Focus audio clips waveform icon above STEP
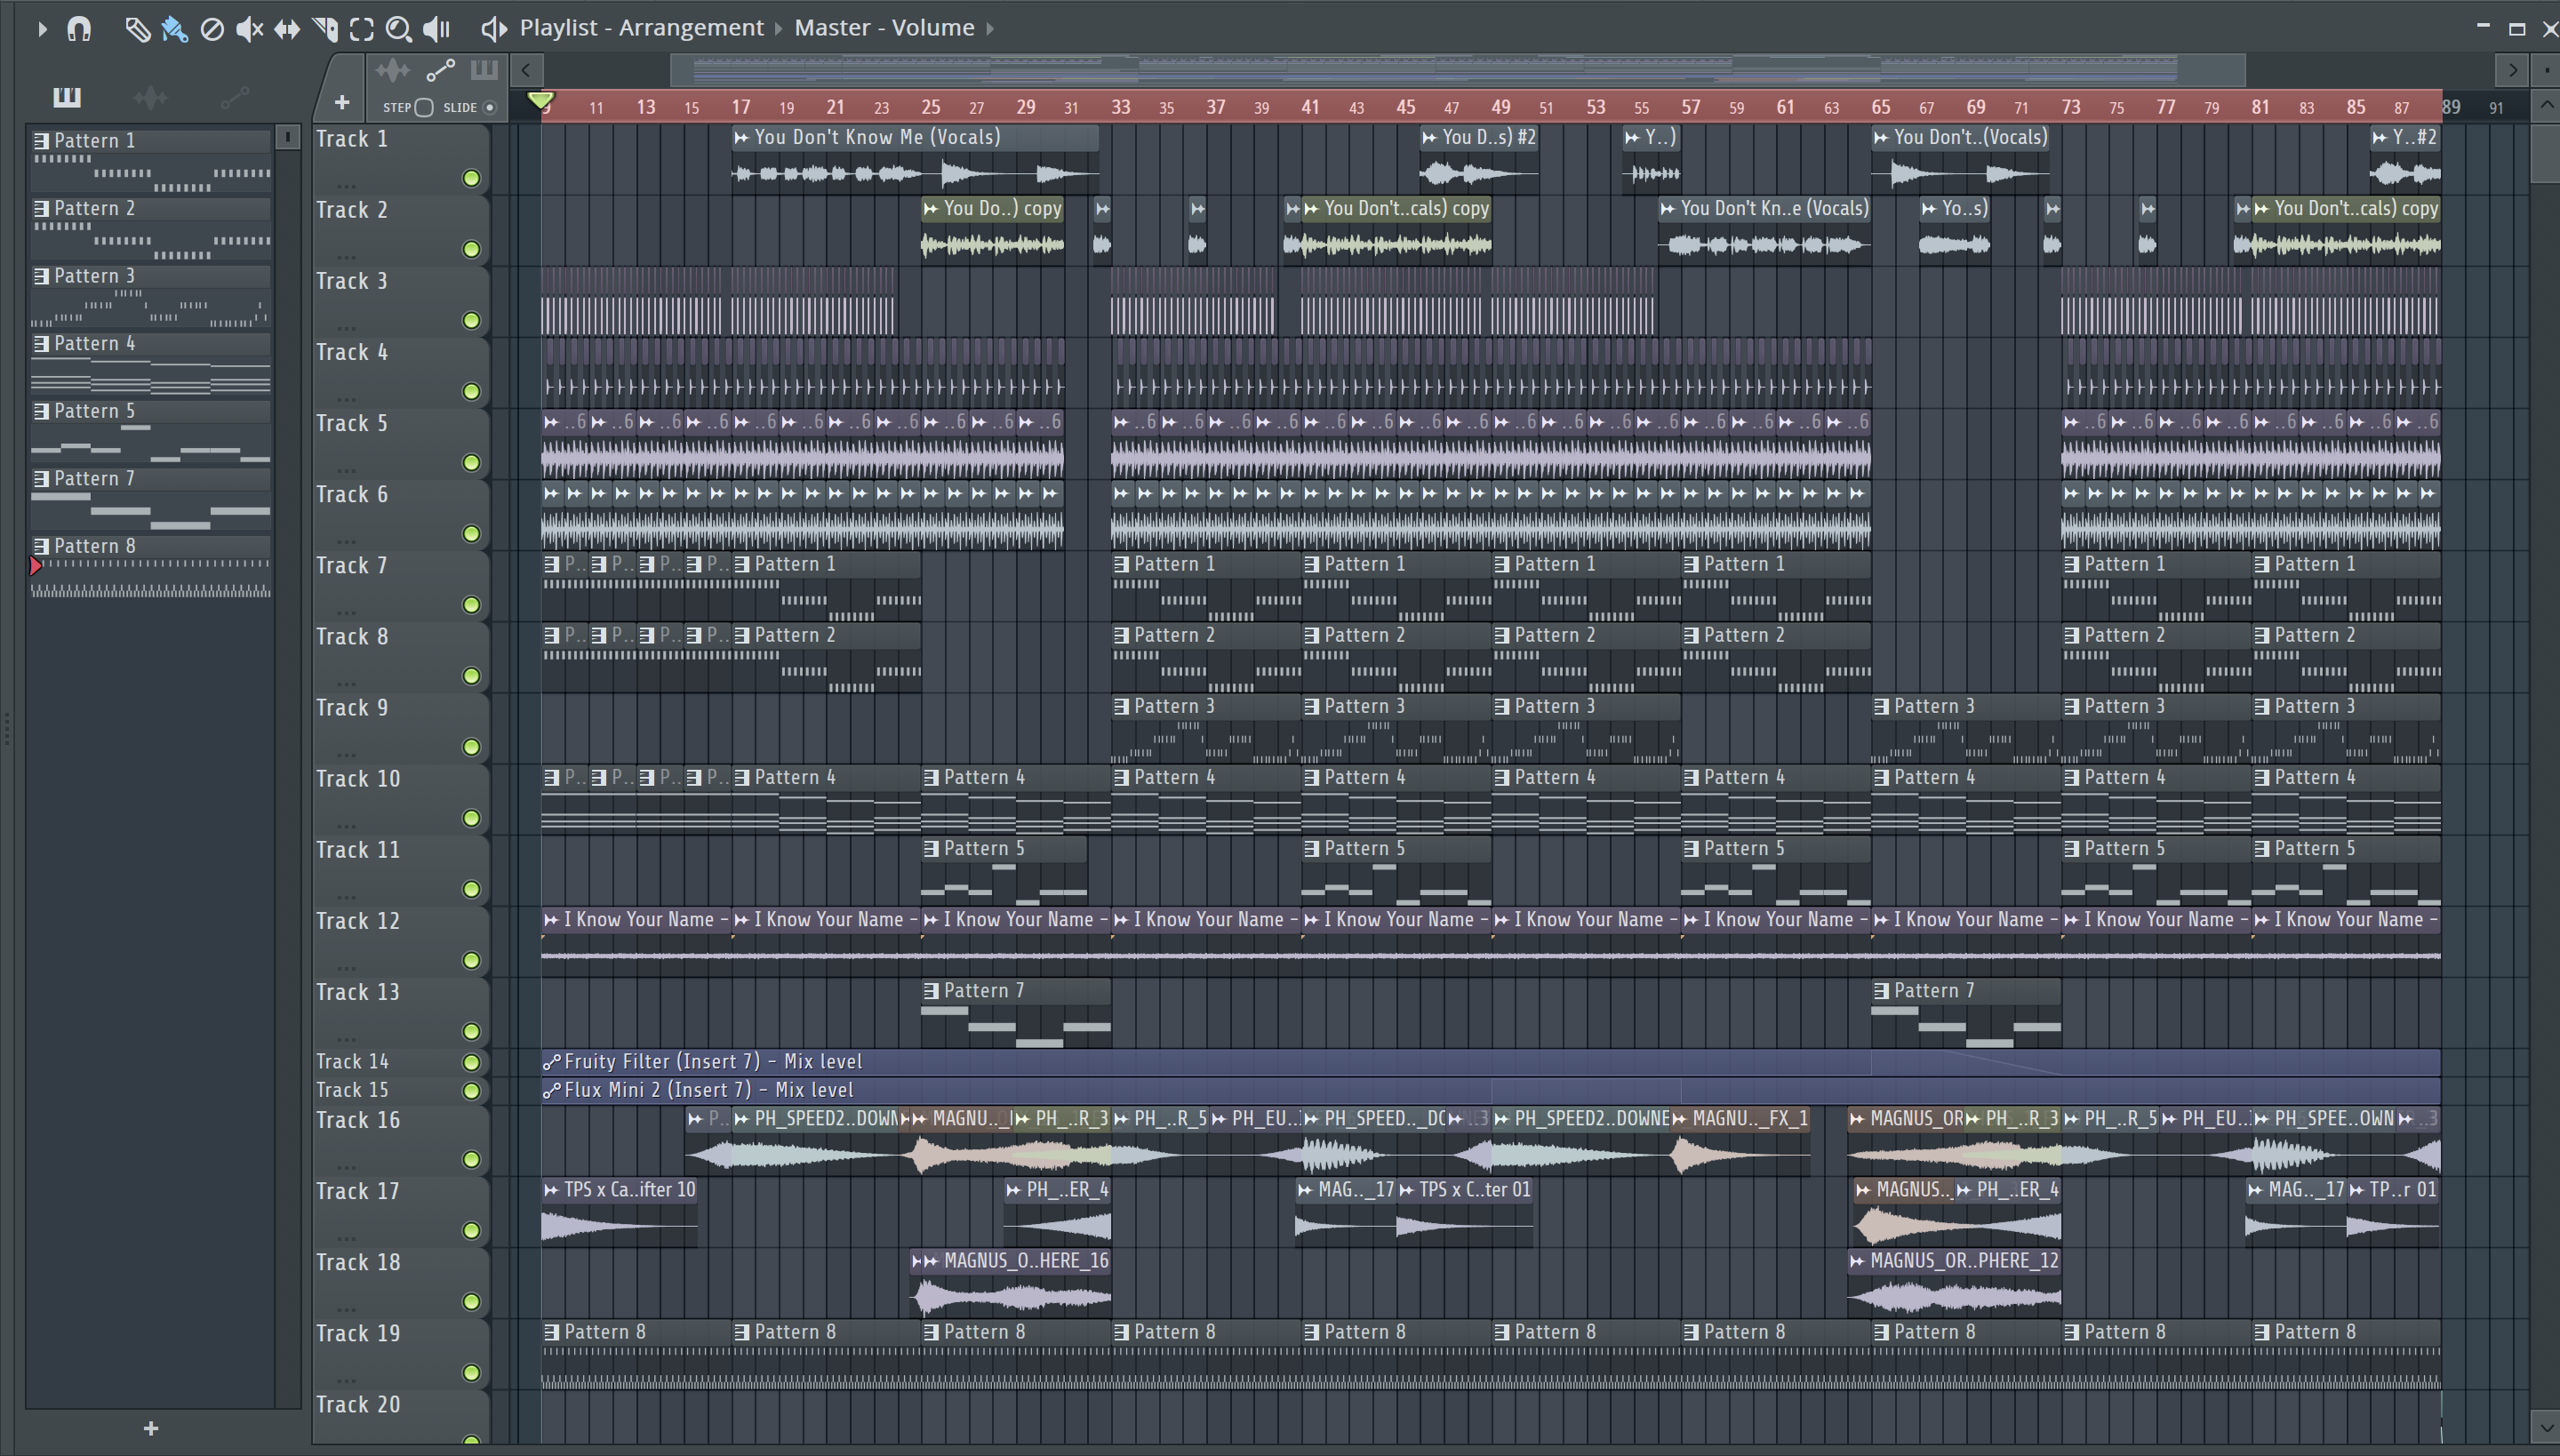 click(x=392, y=70)
